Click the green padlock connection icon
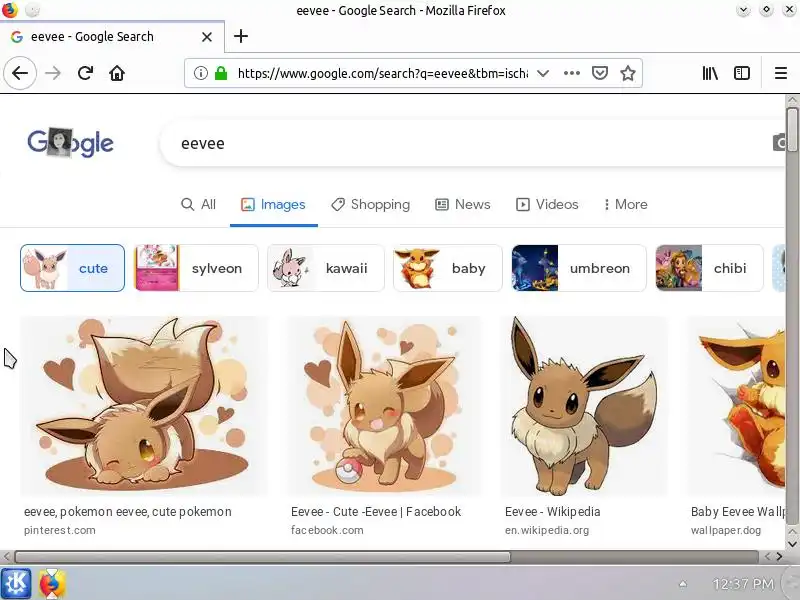This screenshot has height=600, width=800. click(x=221, y=73)
